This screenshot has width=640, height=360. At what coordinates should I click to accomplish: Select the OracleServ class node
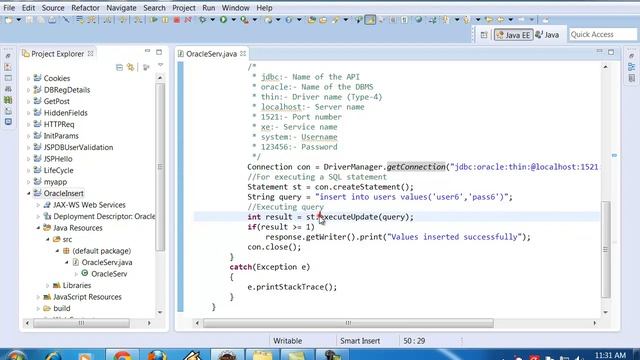(x=109, y=274)
